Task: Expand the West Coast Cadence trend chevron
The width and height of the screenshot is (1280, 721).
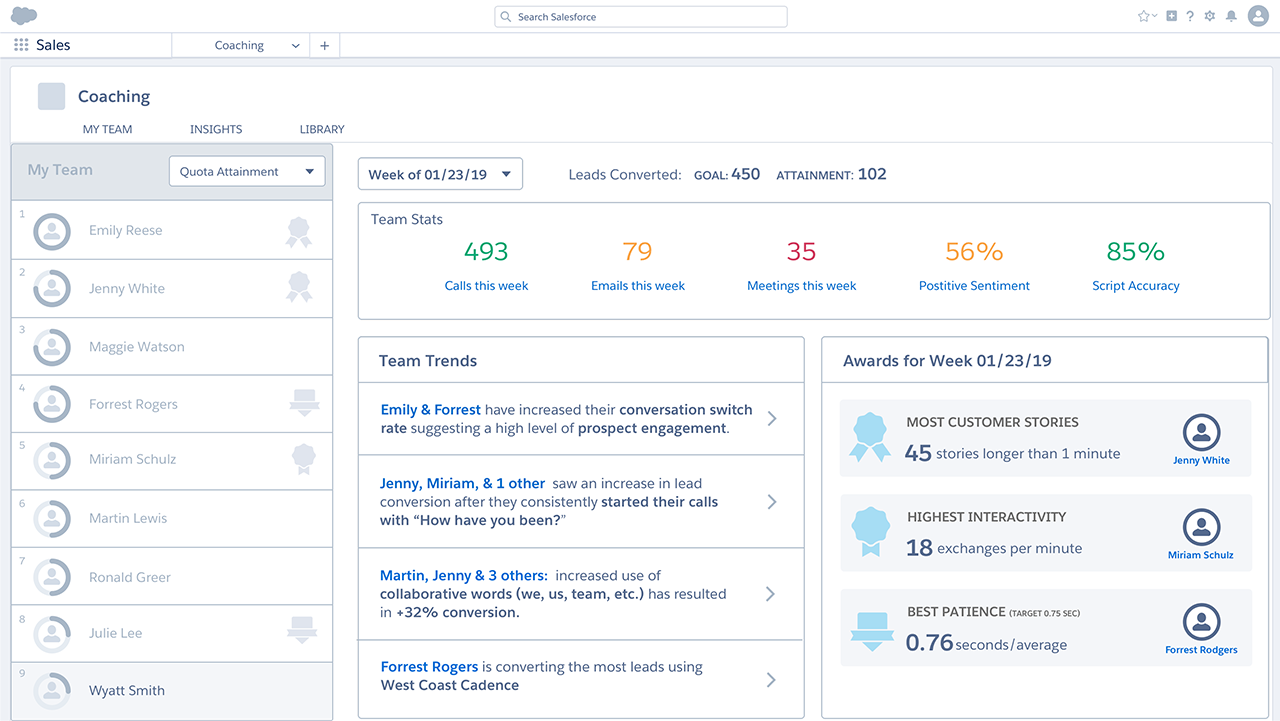Action: tap(771, 680)
